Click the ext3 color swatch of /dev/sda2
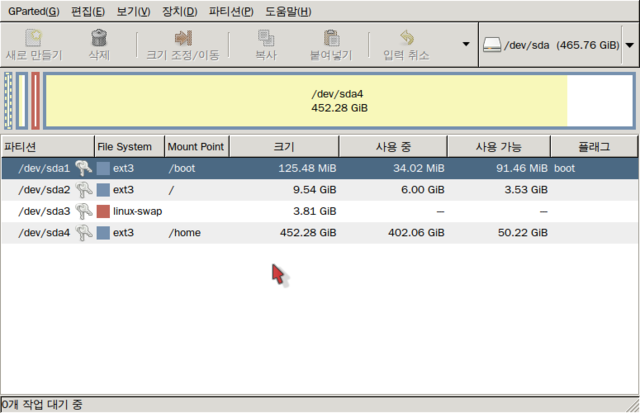Viewport: 640px width, 413px height. 103,190
